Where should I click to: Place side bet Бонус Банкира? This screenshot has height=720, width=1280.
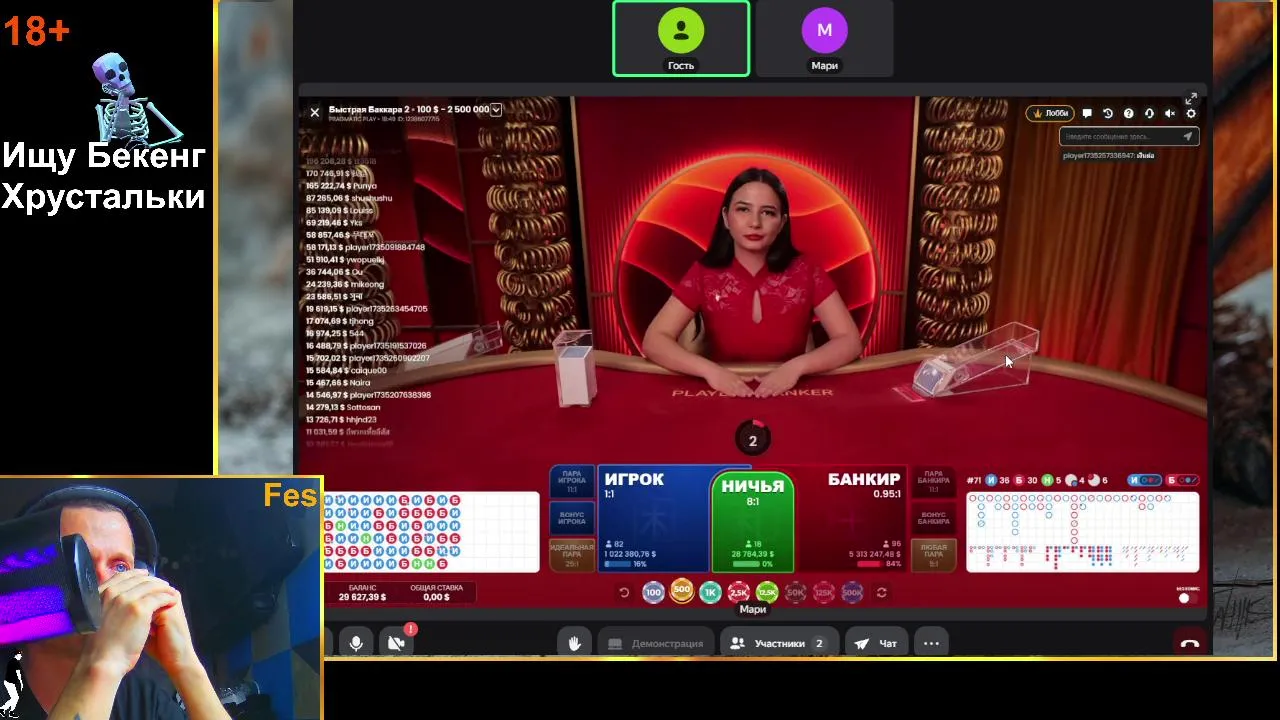coord(933,517)
